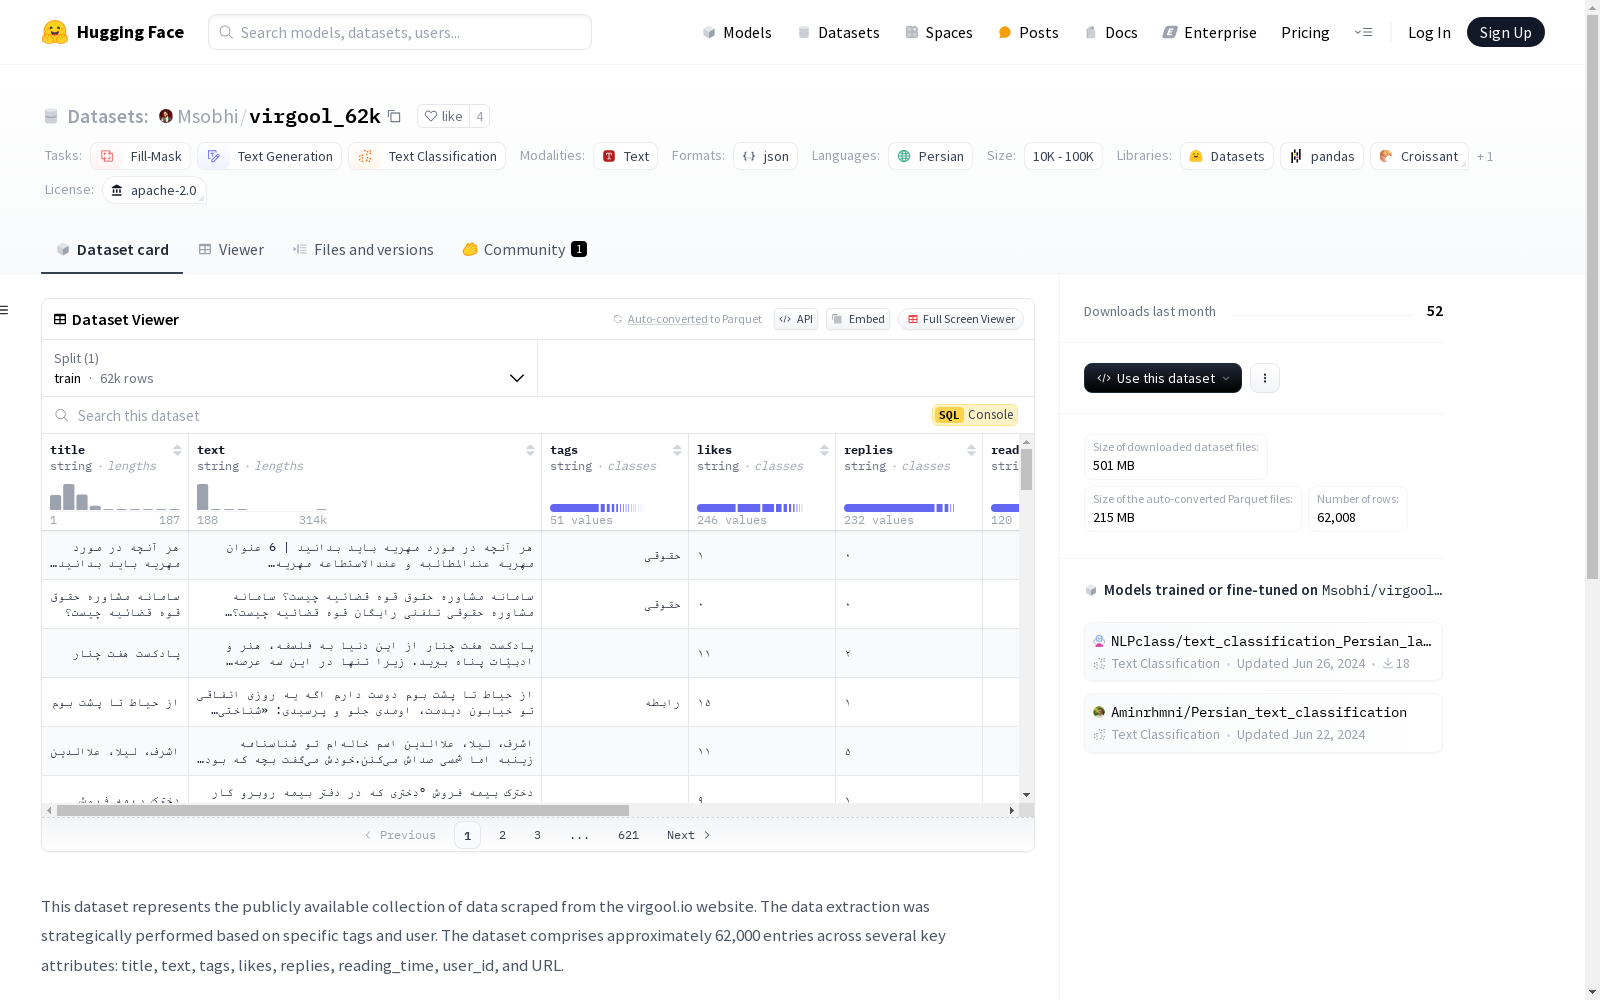Click the Text modality tag
The image size is (1600, 1000).
coord(626,156)
